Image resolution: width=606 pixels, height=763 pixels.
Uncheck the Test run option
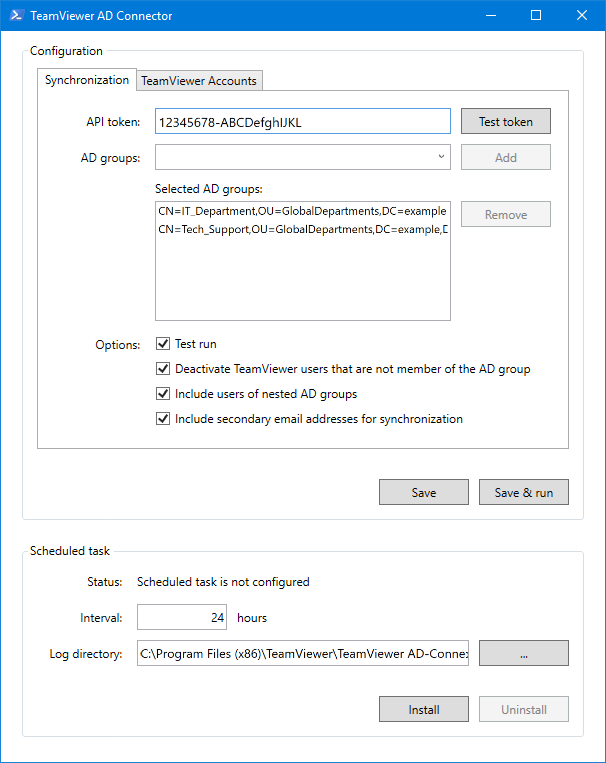point(163,344)
